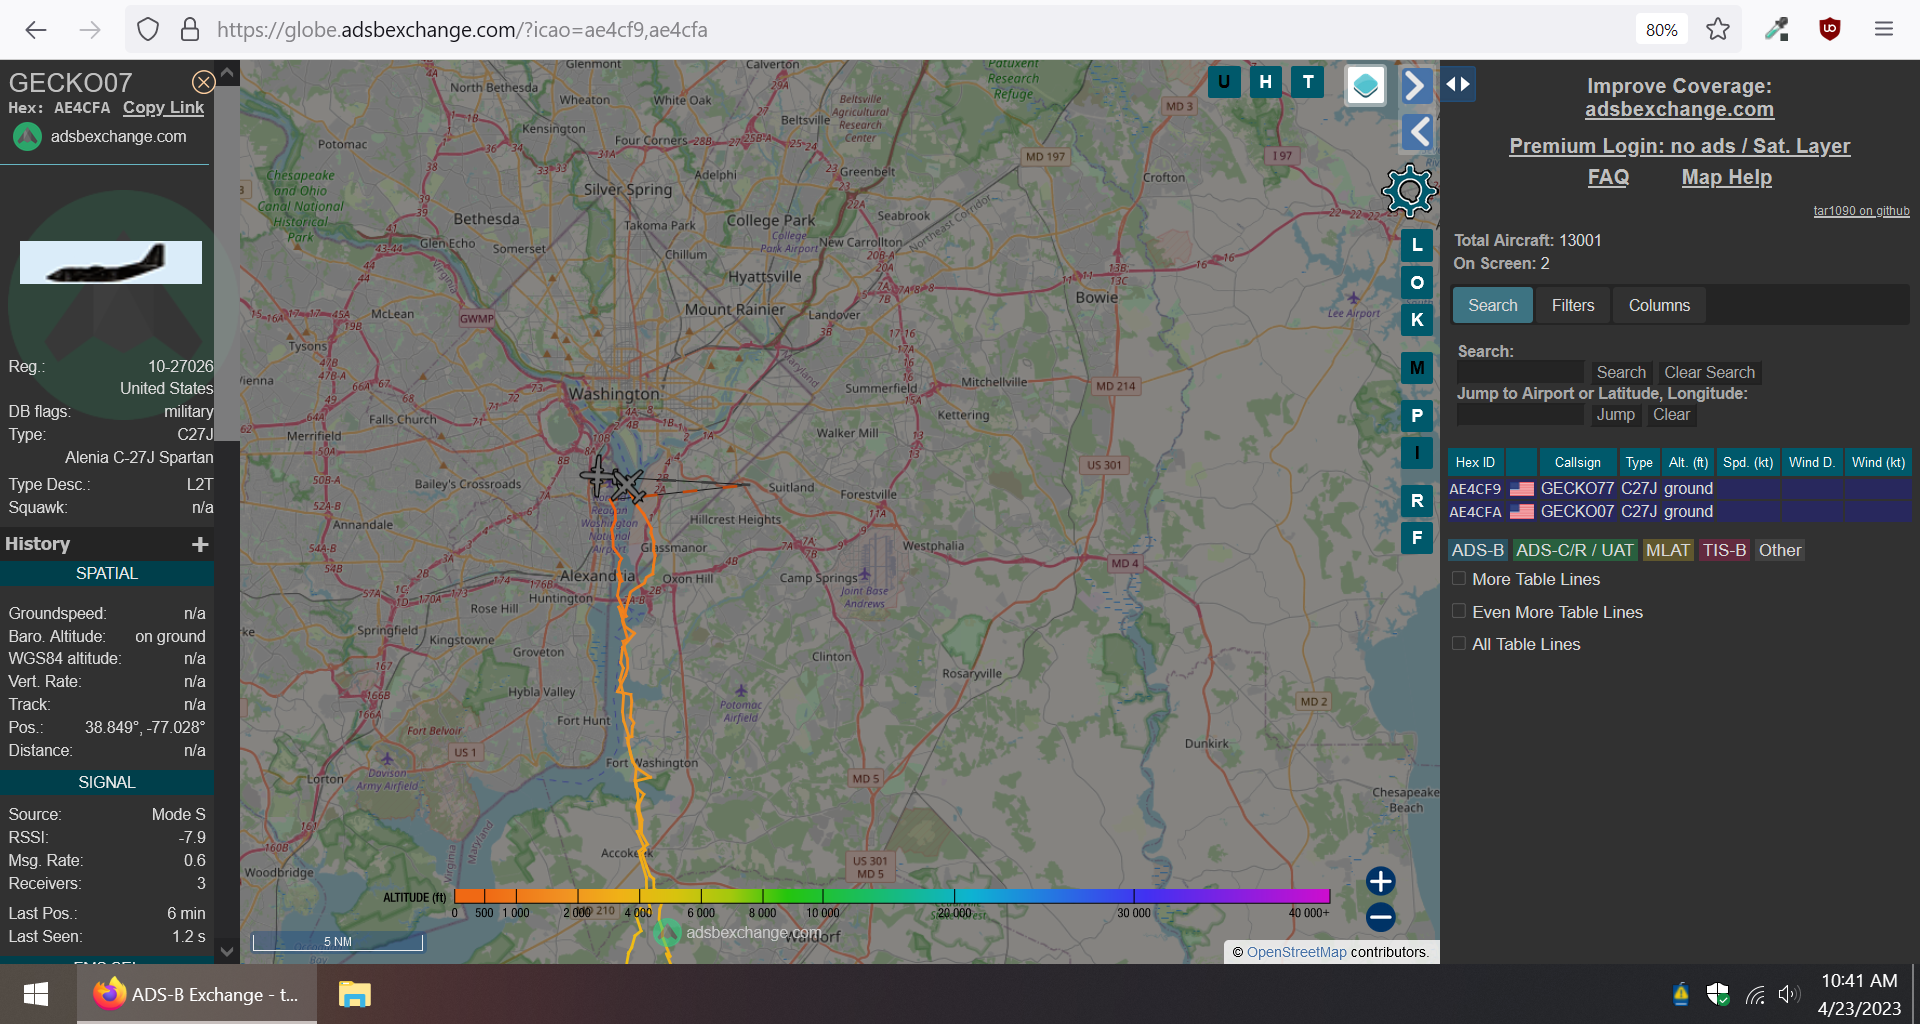Screen dimensions: 1920x1024
Task: Open the Windows Start menu
Action: (36, 994)
